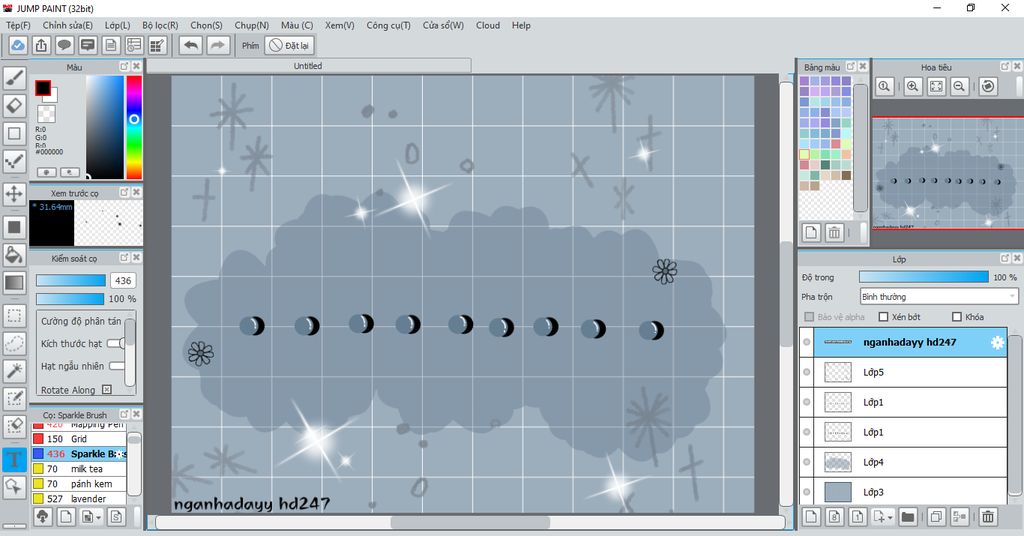Select the Gradient tool

point(14,283)
